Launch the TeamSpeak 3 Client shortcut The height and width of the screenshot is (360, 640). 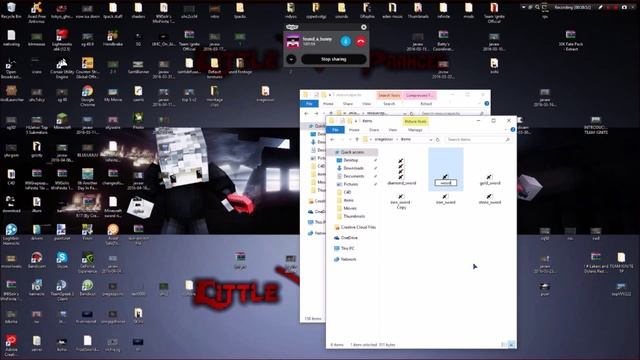click(x=62, y=290)
